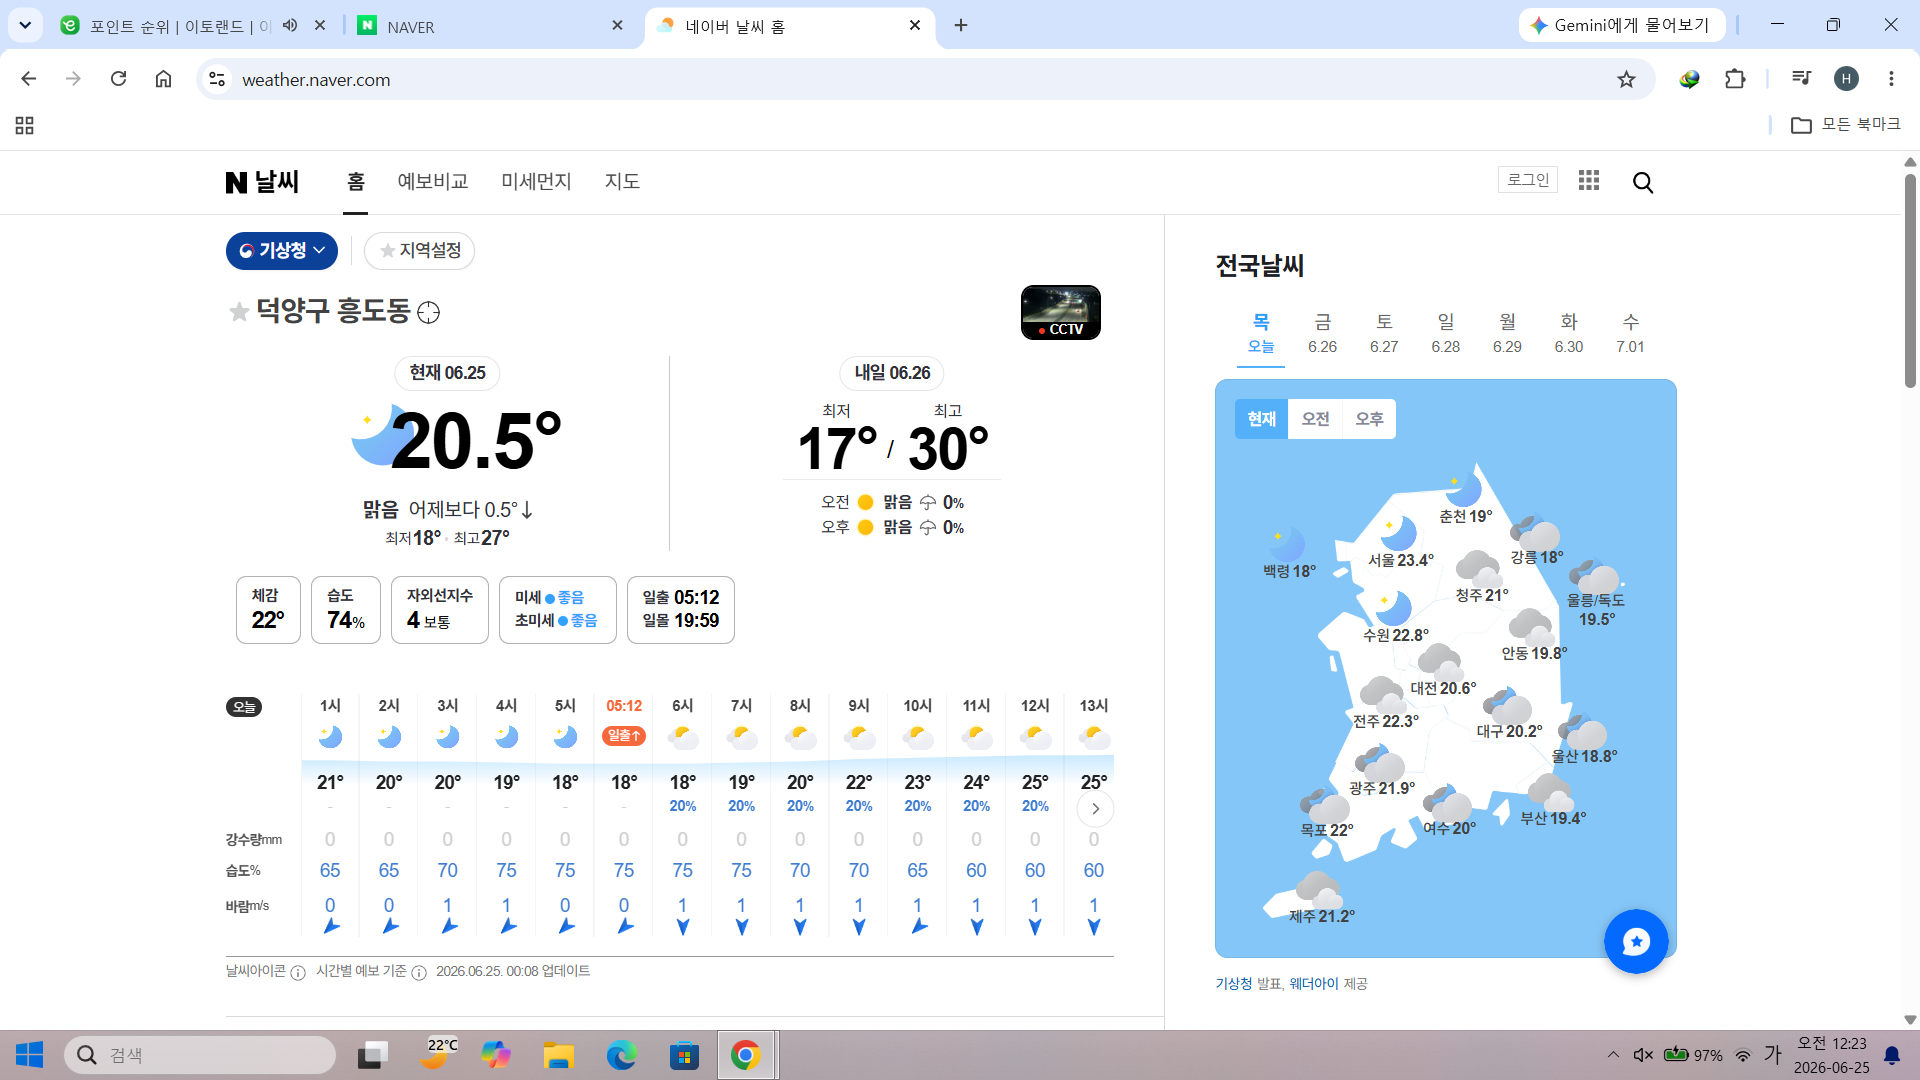1920x1080 pixels.
Task: Open media control icon in toolbar
Action: pos(1801,78)
